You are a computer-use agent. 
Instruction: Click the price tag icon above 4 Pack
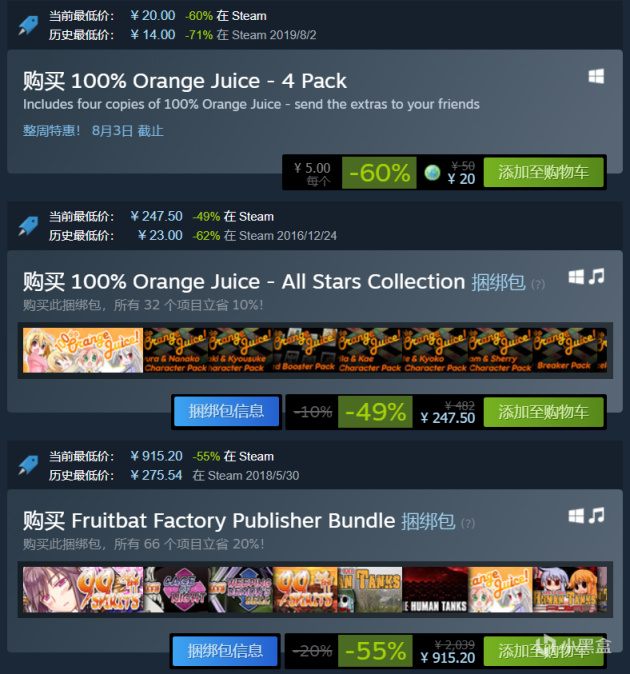(x=28, y=25)
